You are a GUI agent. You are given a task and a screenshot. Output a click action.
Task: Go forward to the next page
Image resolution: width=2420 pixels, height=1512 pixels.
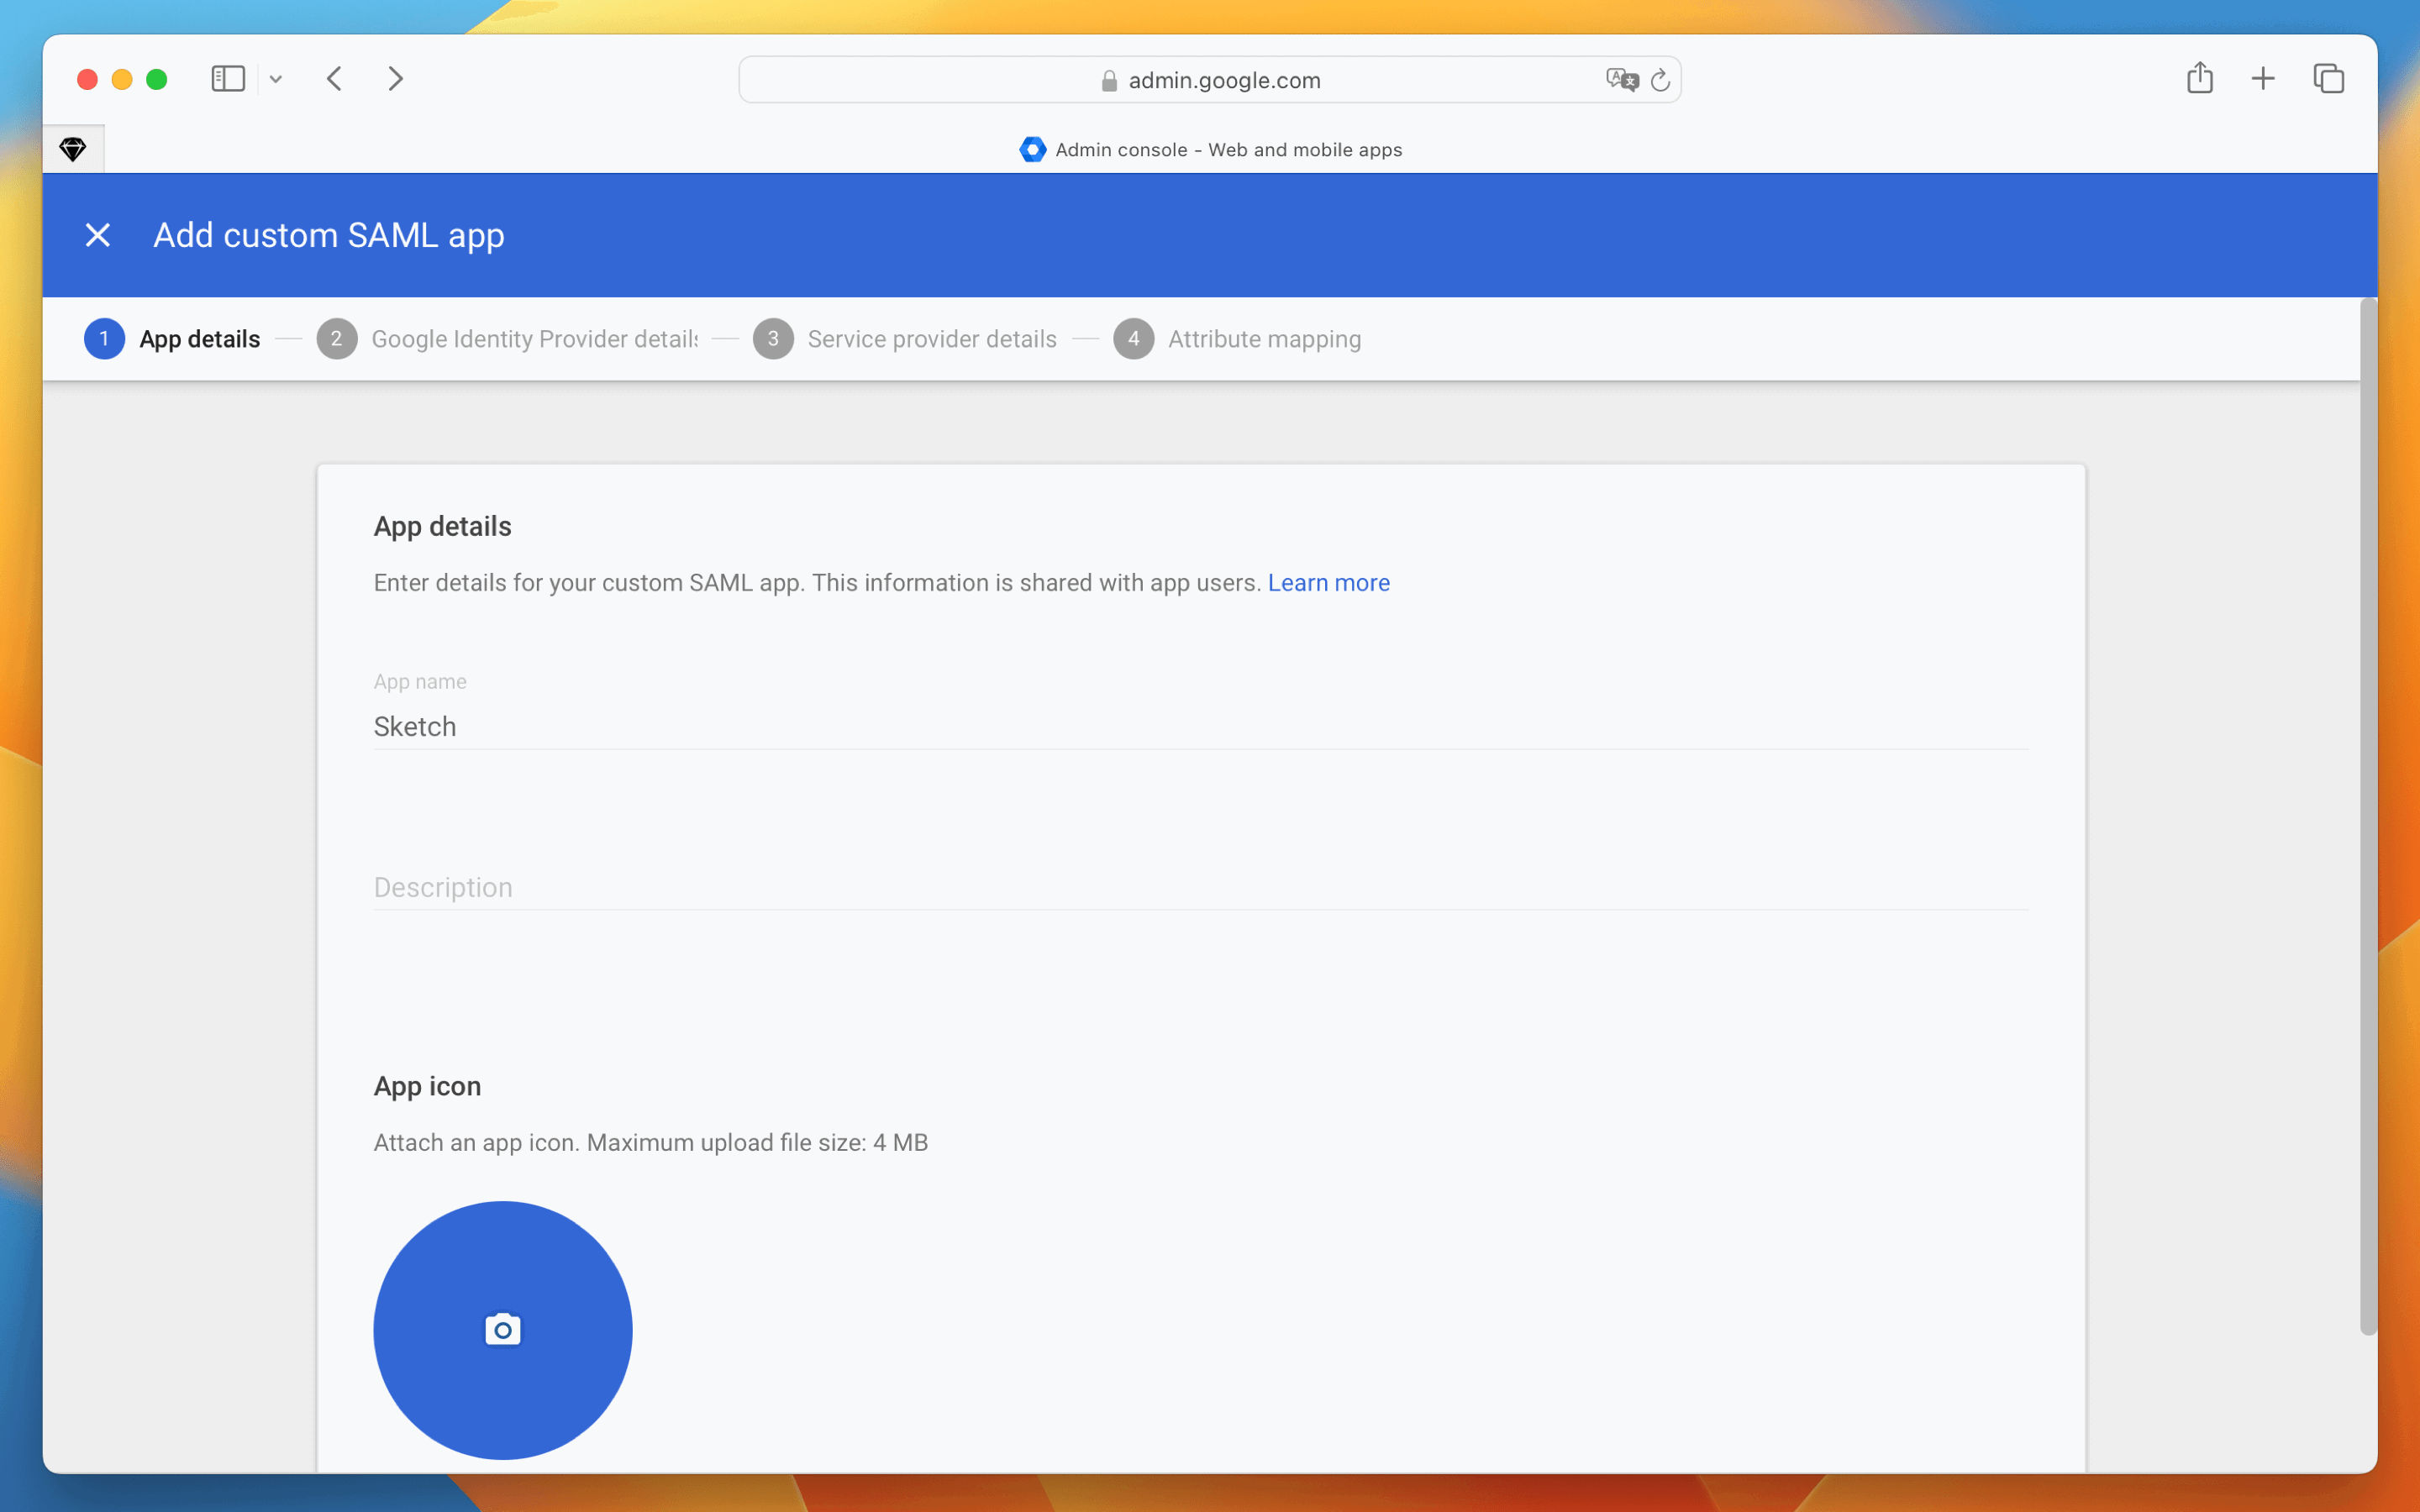396,79
